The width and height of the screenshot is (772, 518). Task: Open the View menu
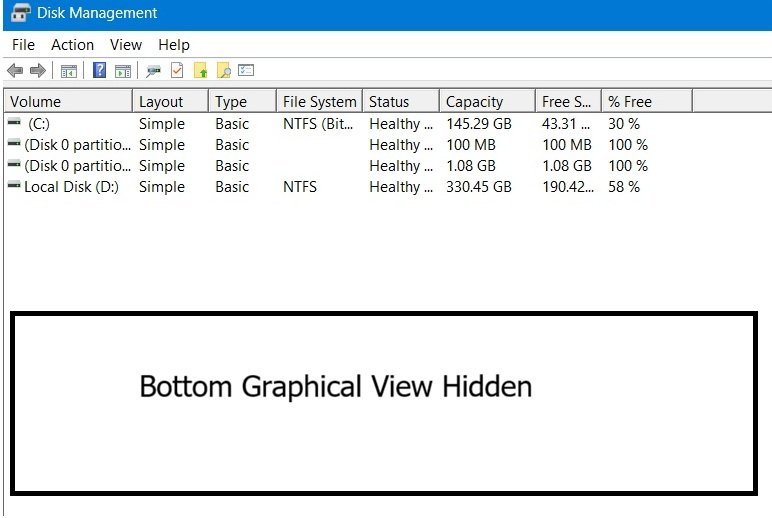click(126, 45)
